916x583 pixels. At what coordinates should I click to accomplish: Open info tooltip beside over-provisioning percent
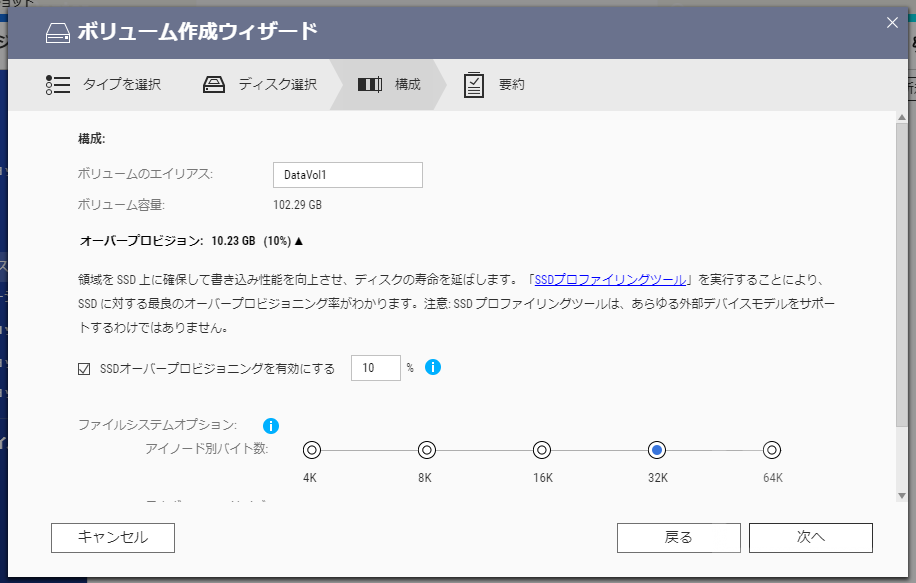(433, 367)
